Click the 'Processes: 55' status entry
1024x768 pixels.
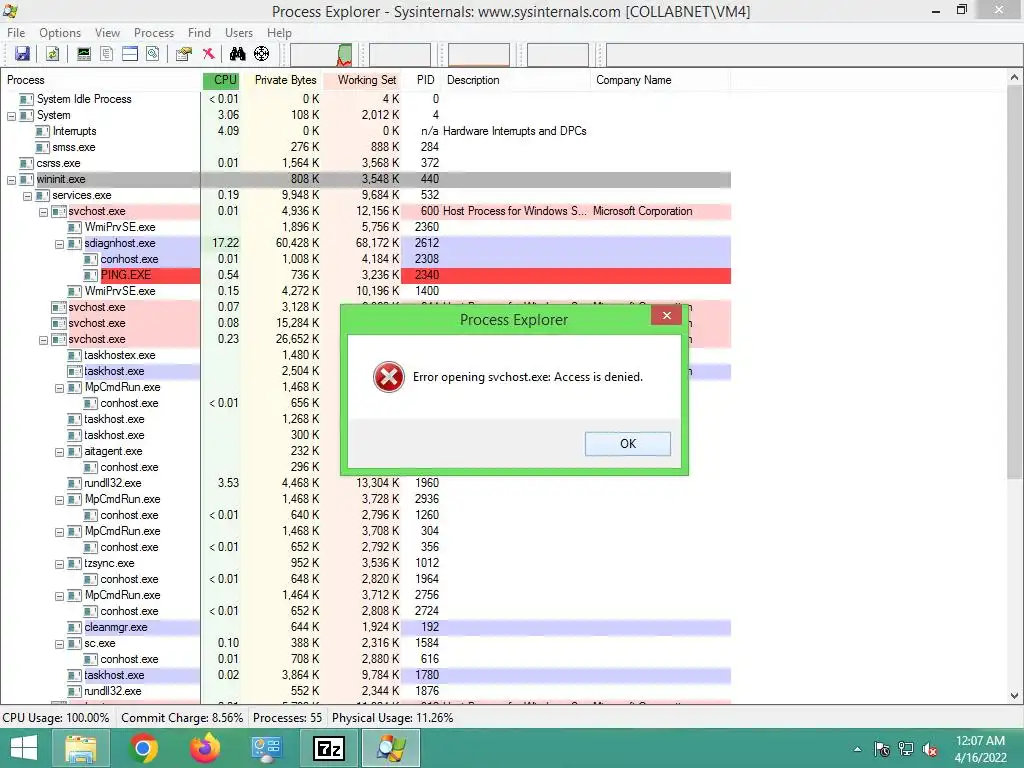[287, 718]
